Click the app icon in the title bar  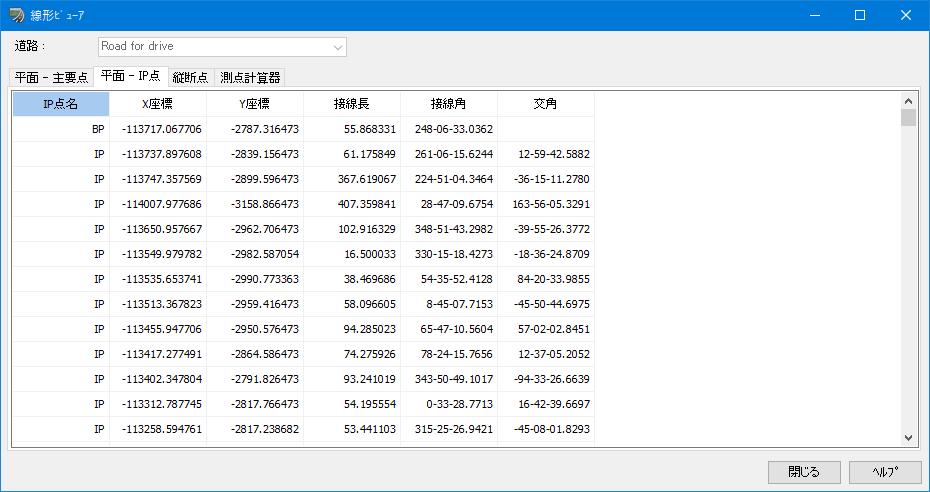[16, 15]
